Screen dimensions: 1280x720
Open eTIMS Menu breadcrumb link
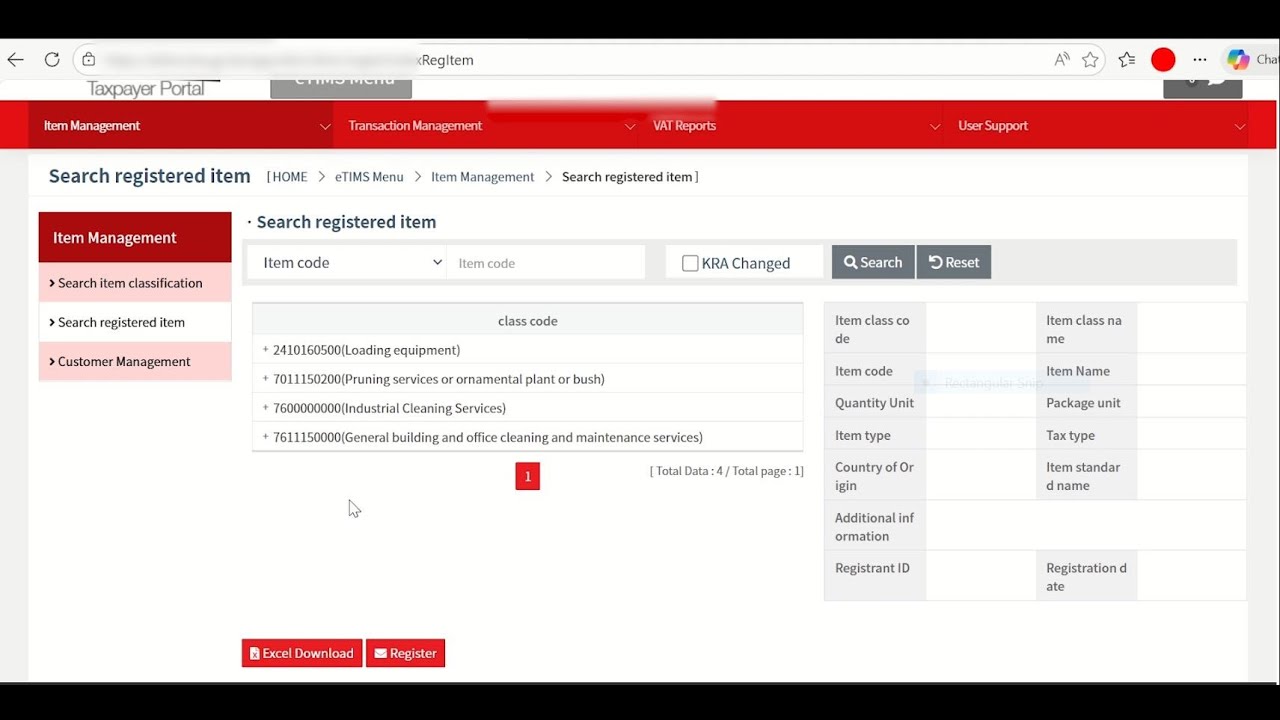click(369, 177)
